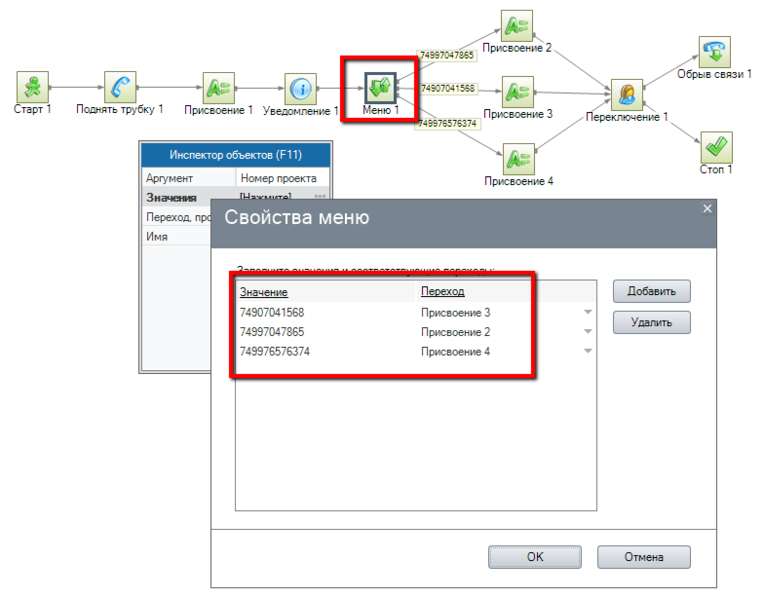Open transition dropdown for Присвоение 2 row
The image size is (764, 599).
pos(588,332)
